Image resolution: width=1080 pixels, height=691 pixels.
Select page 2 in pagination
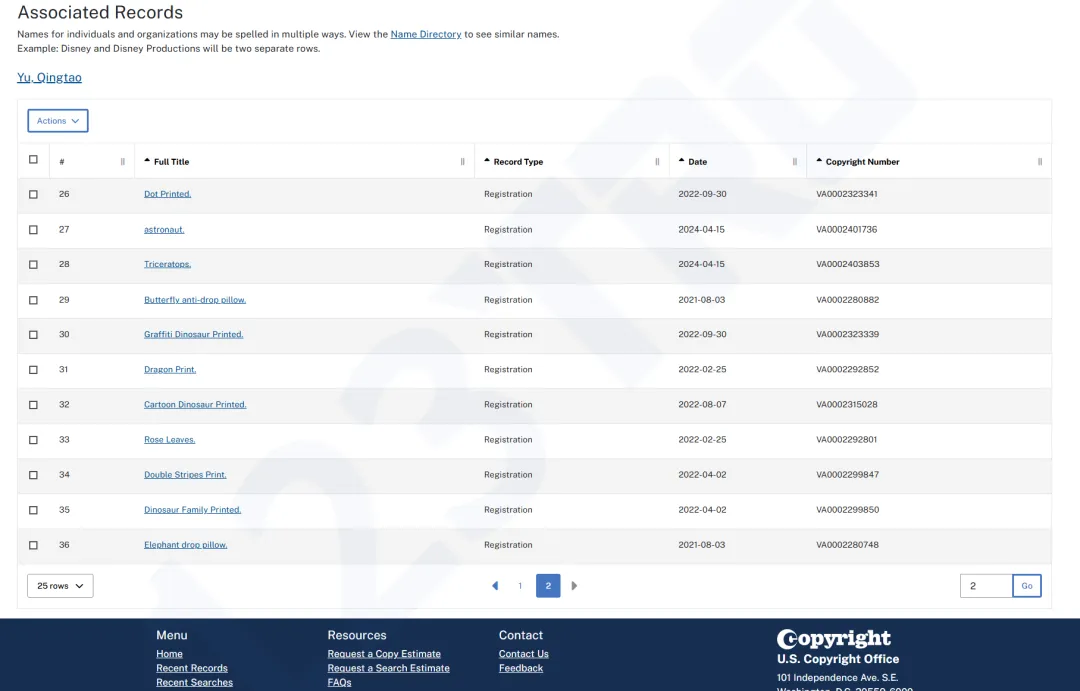tap(548, 586)
